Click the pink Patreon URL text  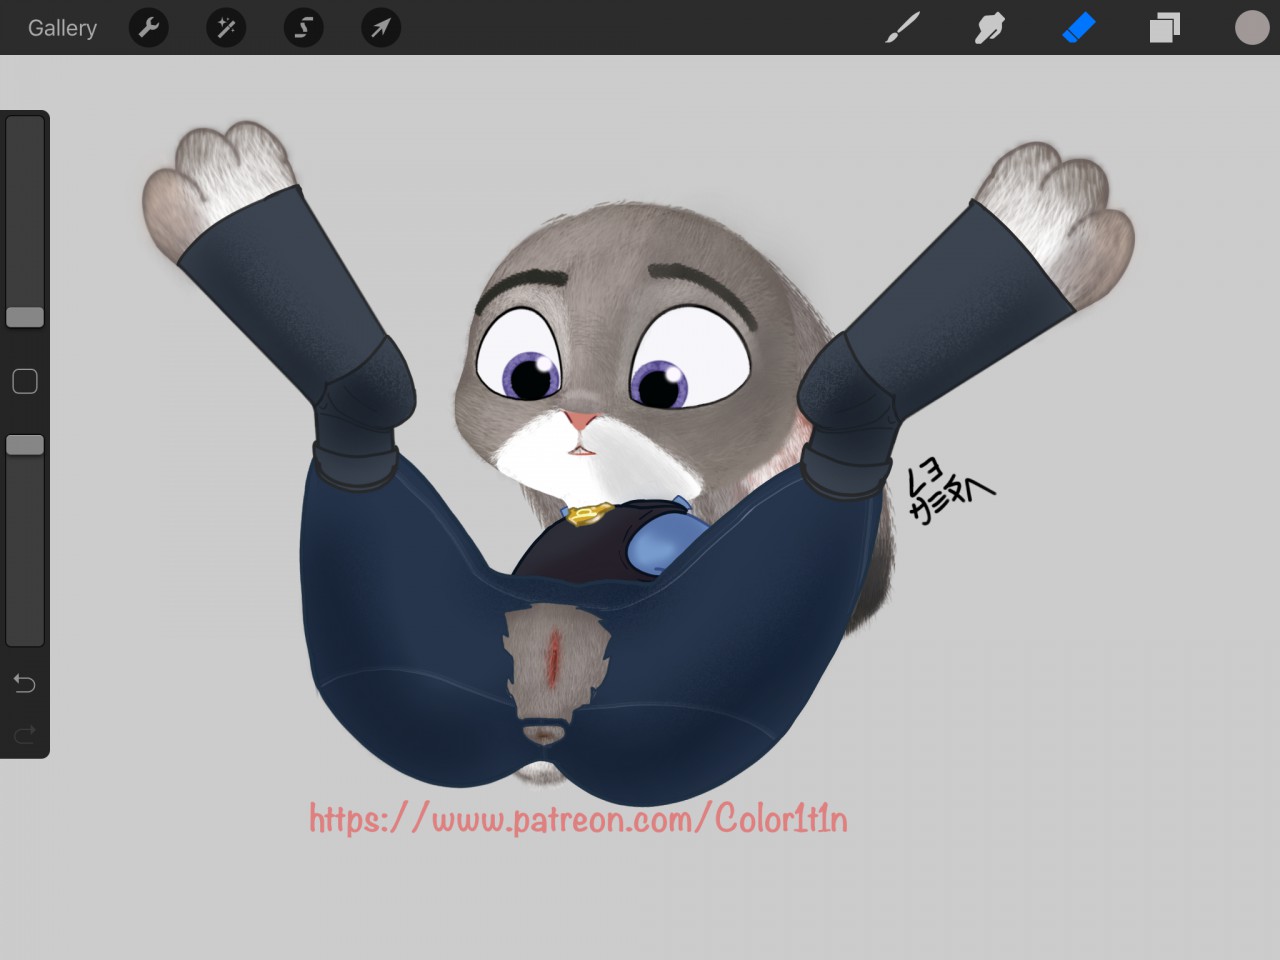[578, 819]
